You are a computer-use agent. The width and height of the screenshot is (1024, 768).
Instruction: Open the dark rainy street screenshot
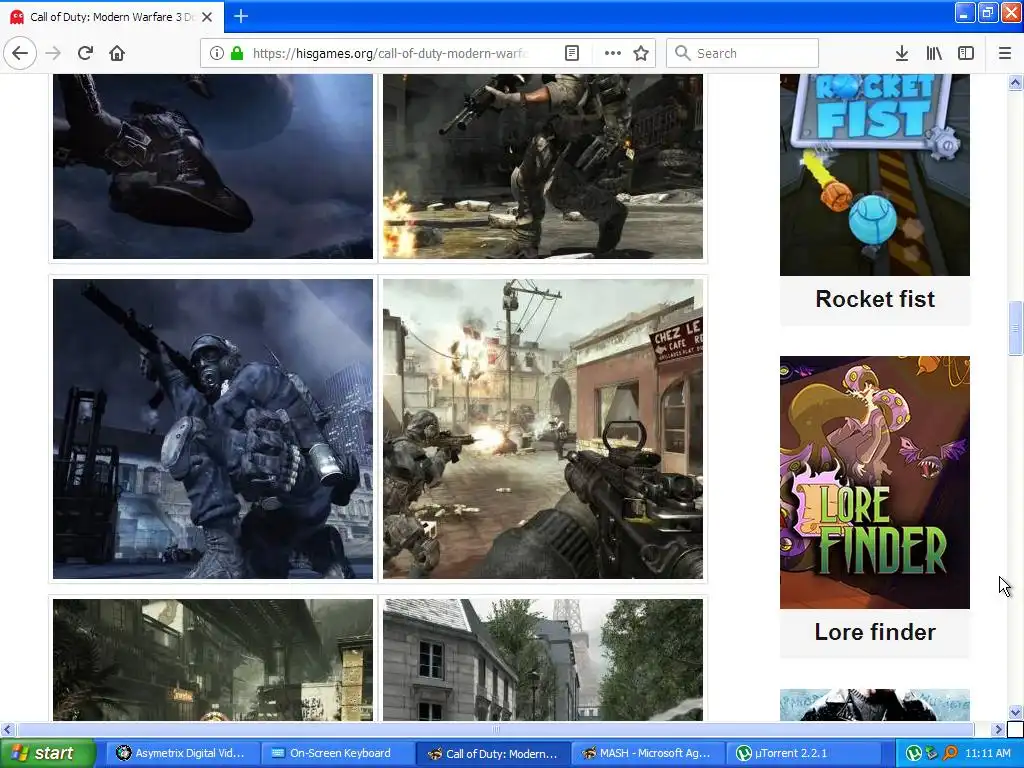pyautogui.click(x=213, y=660)
